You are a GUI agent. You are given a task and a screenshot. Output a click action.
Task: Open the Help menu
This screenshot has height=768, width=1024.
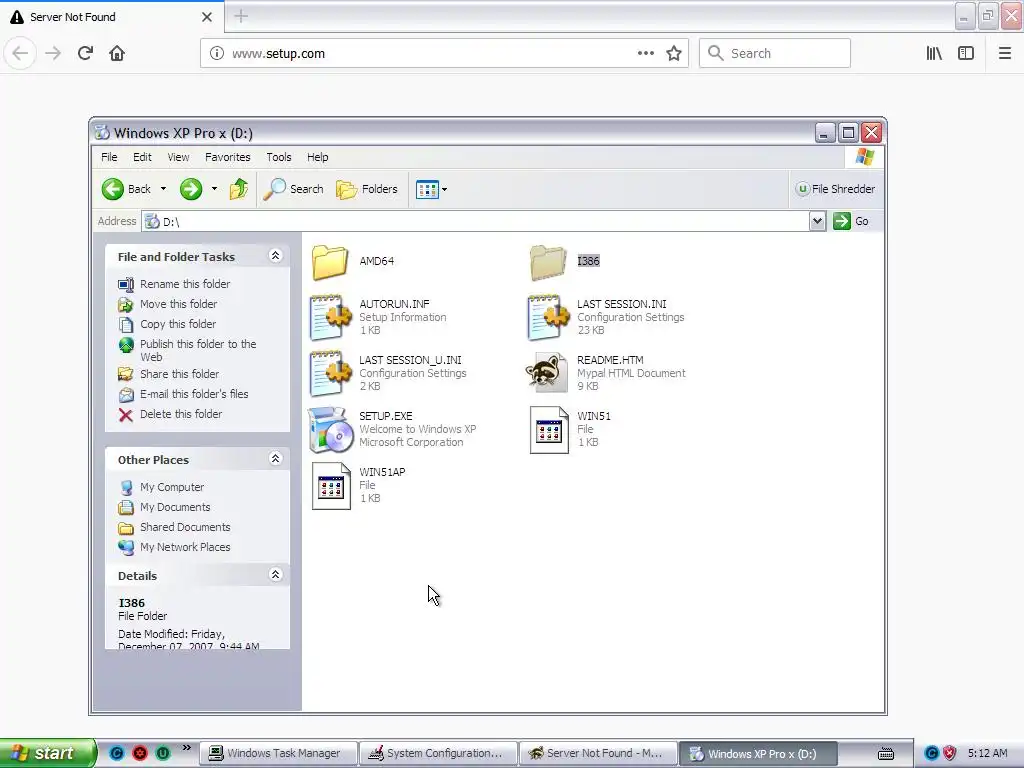click(x=317, y=157)
